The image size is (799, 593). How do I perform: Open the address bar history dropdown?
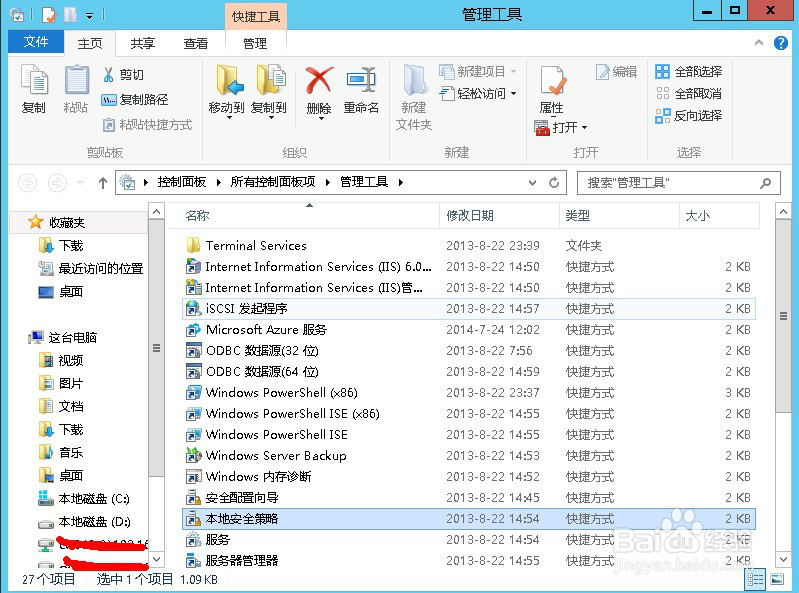532,182
